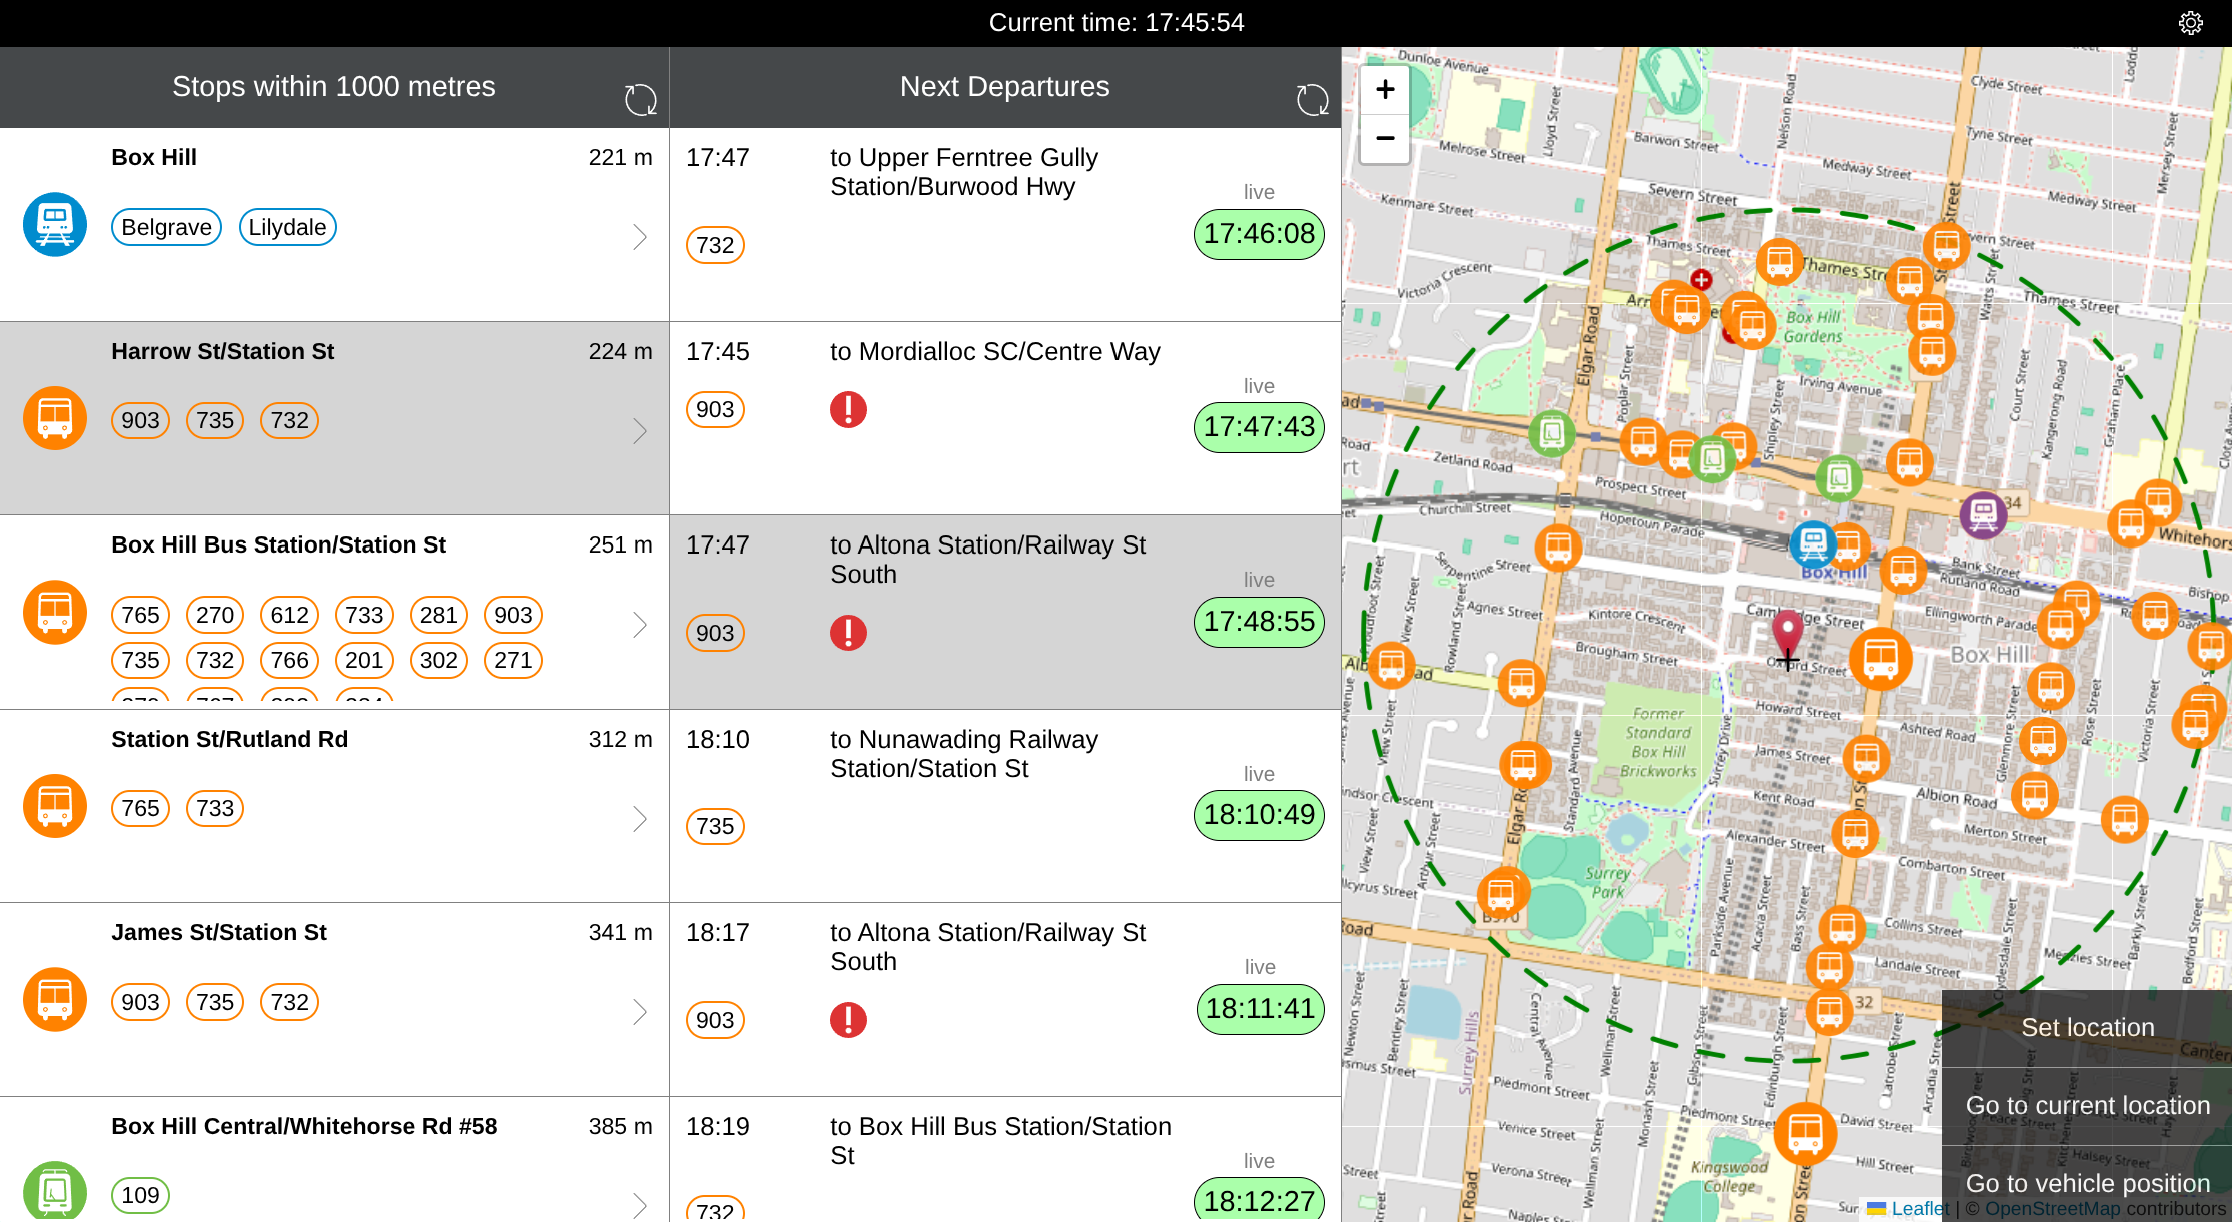Select route 612 at the Box Hill Bus Station stop
The width and height of the screenshot is (2232, 1222).
(289, 615)
